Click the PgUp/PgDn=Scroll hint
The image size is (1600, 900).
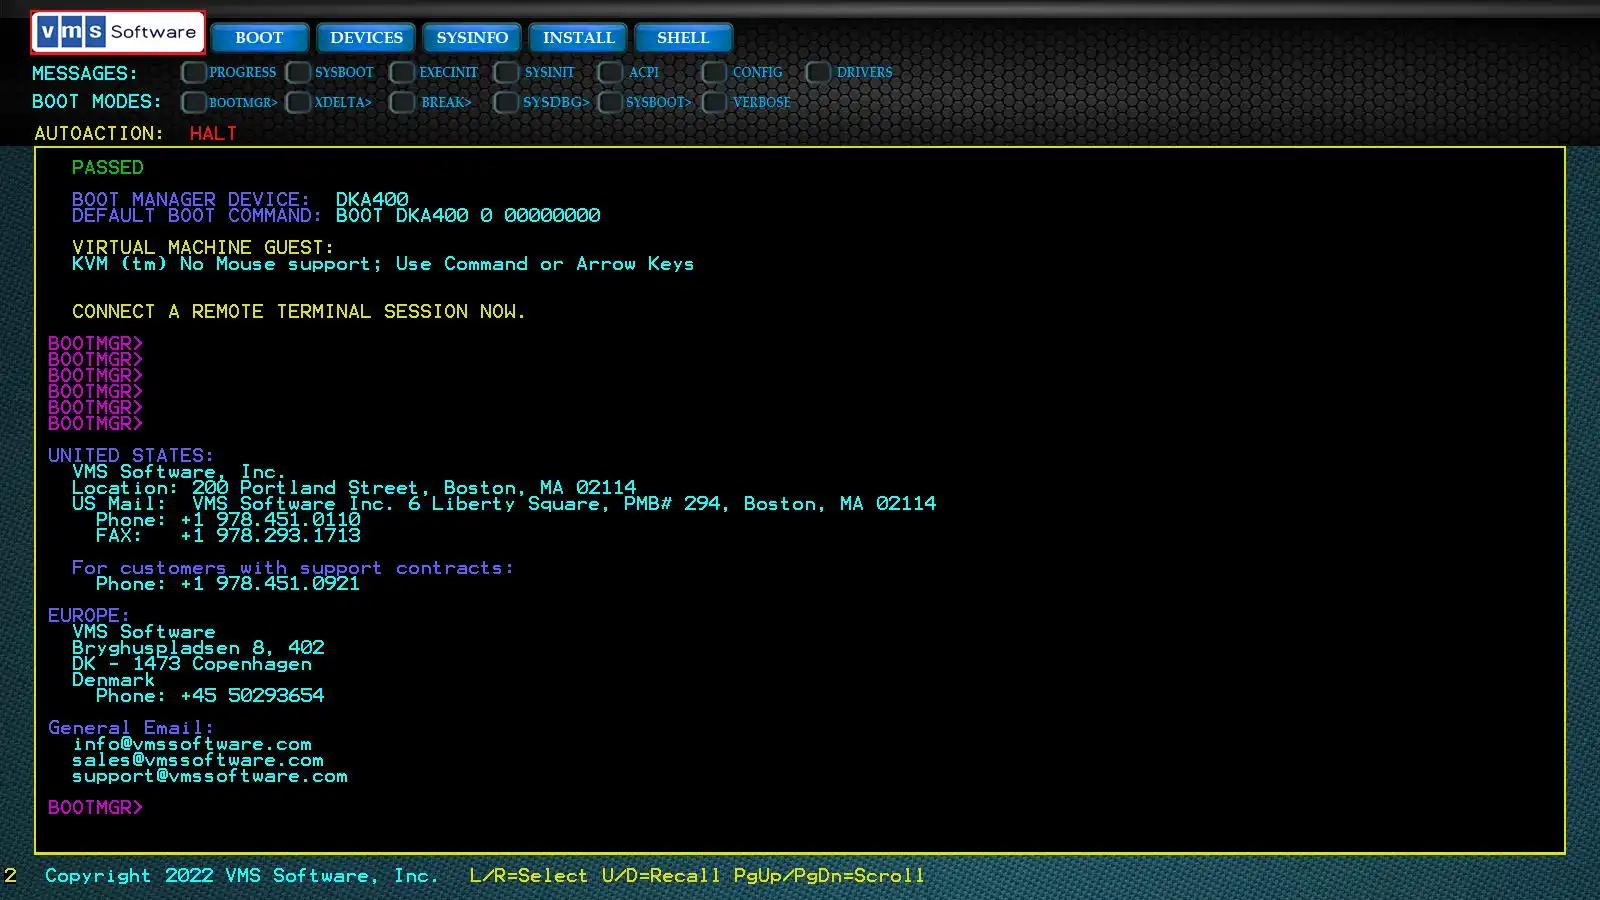829,875
